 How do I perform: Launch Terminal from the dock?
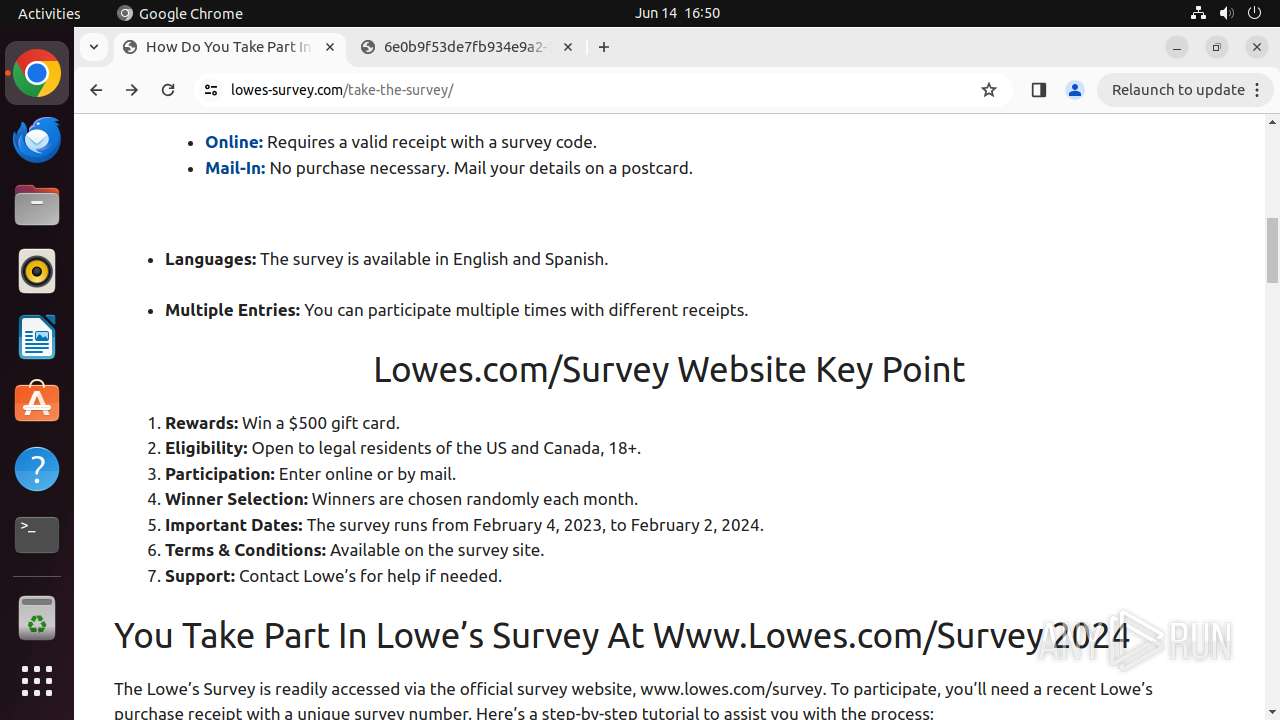(x=37, y=535)
